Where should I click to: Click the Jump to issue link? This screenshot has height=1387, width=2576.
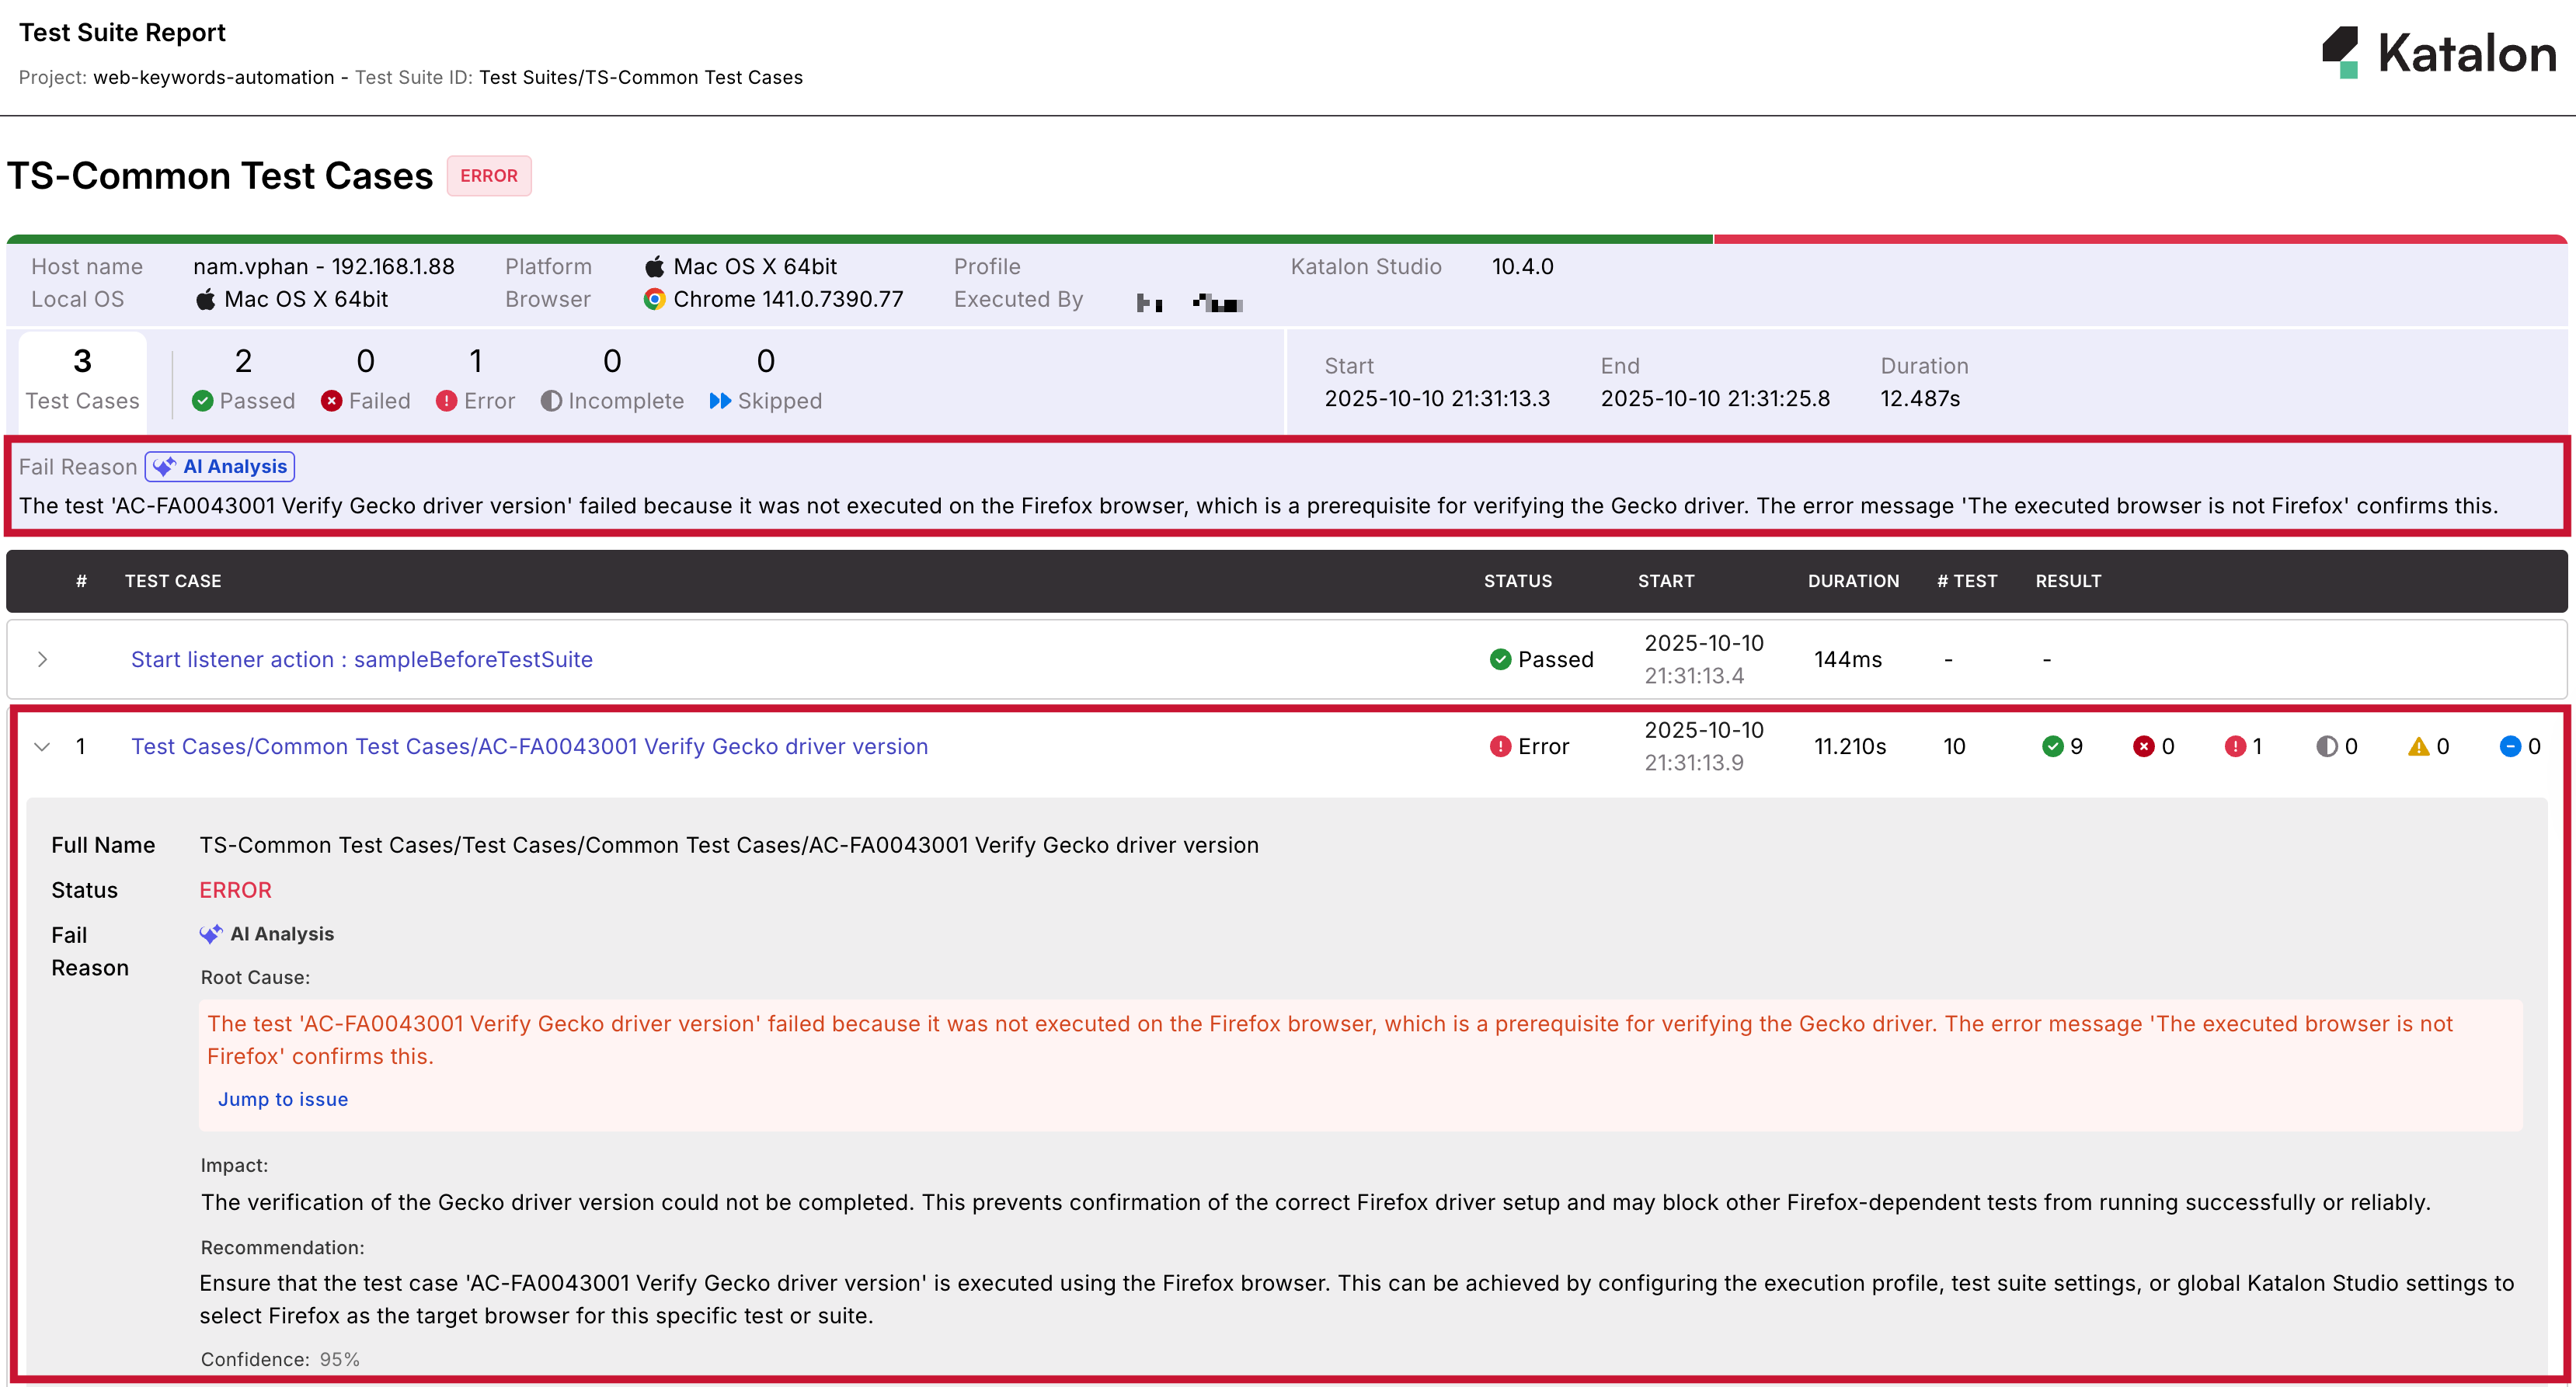283,1098
